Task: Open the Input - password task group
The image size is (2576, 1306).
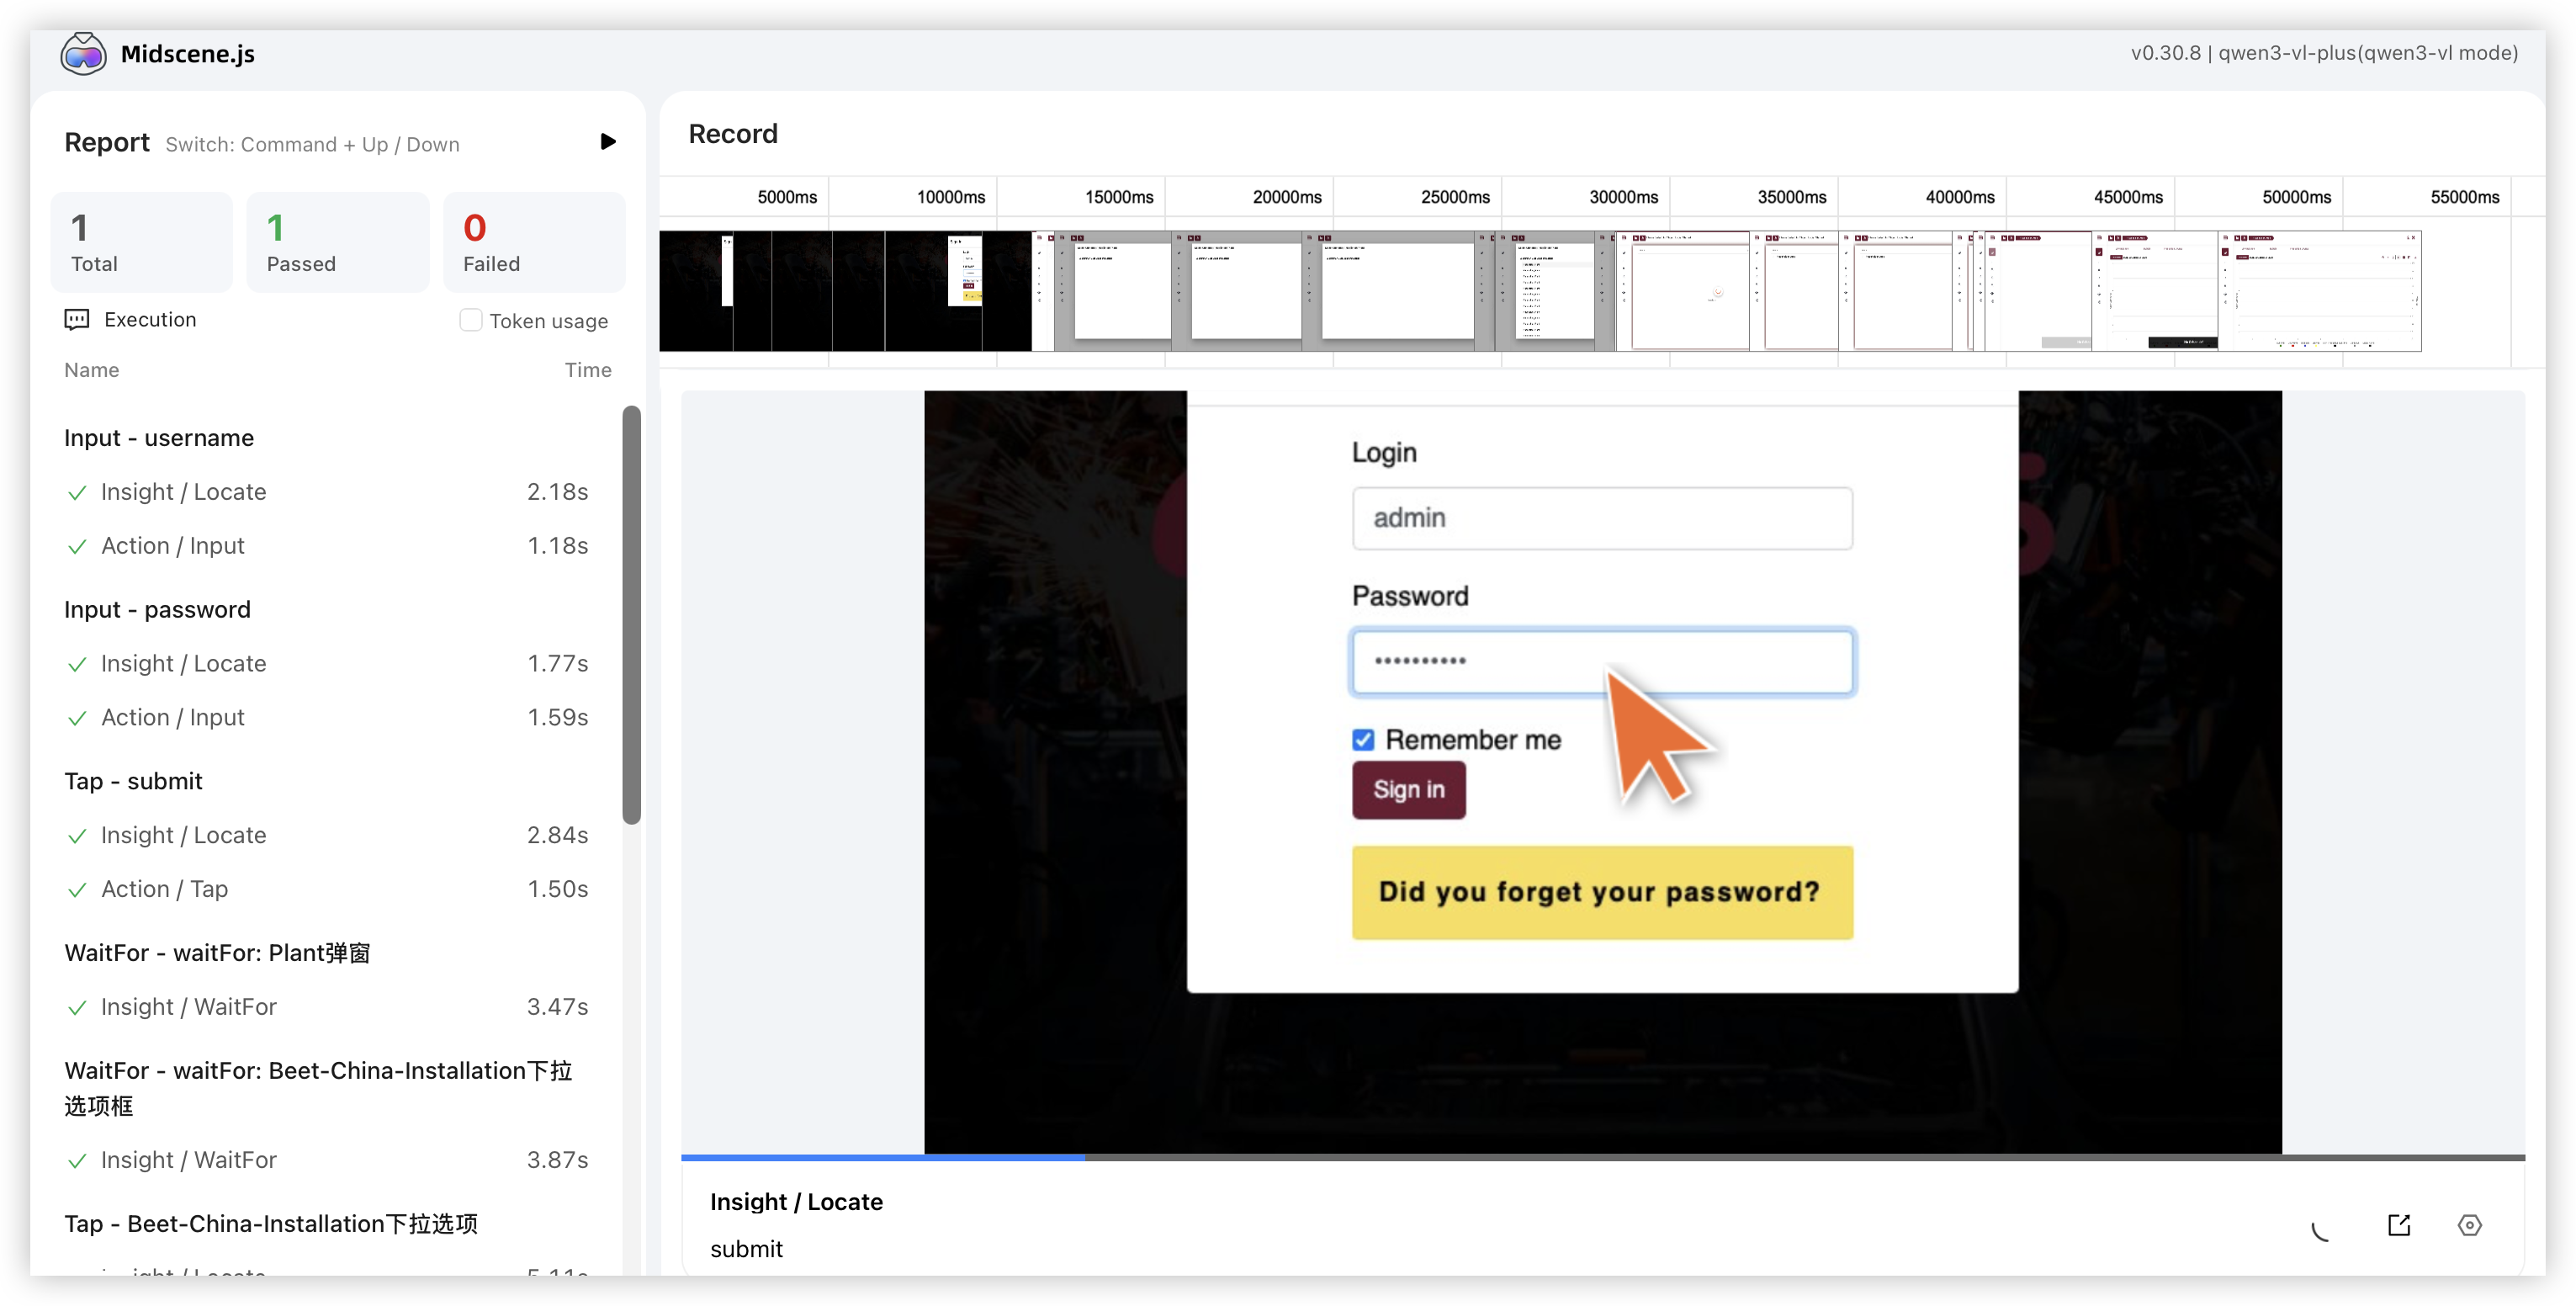Action: click(158, 610)
